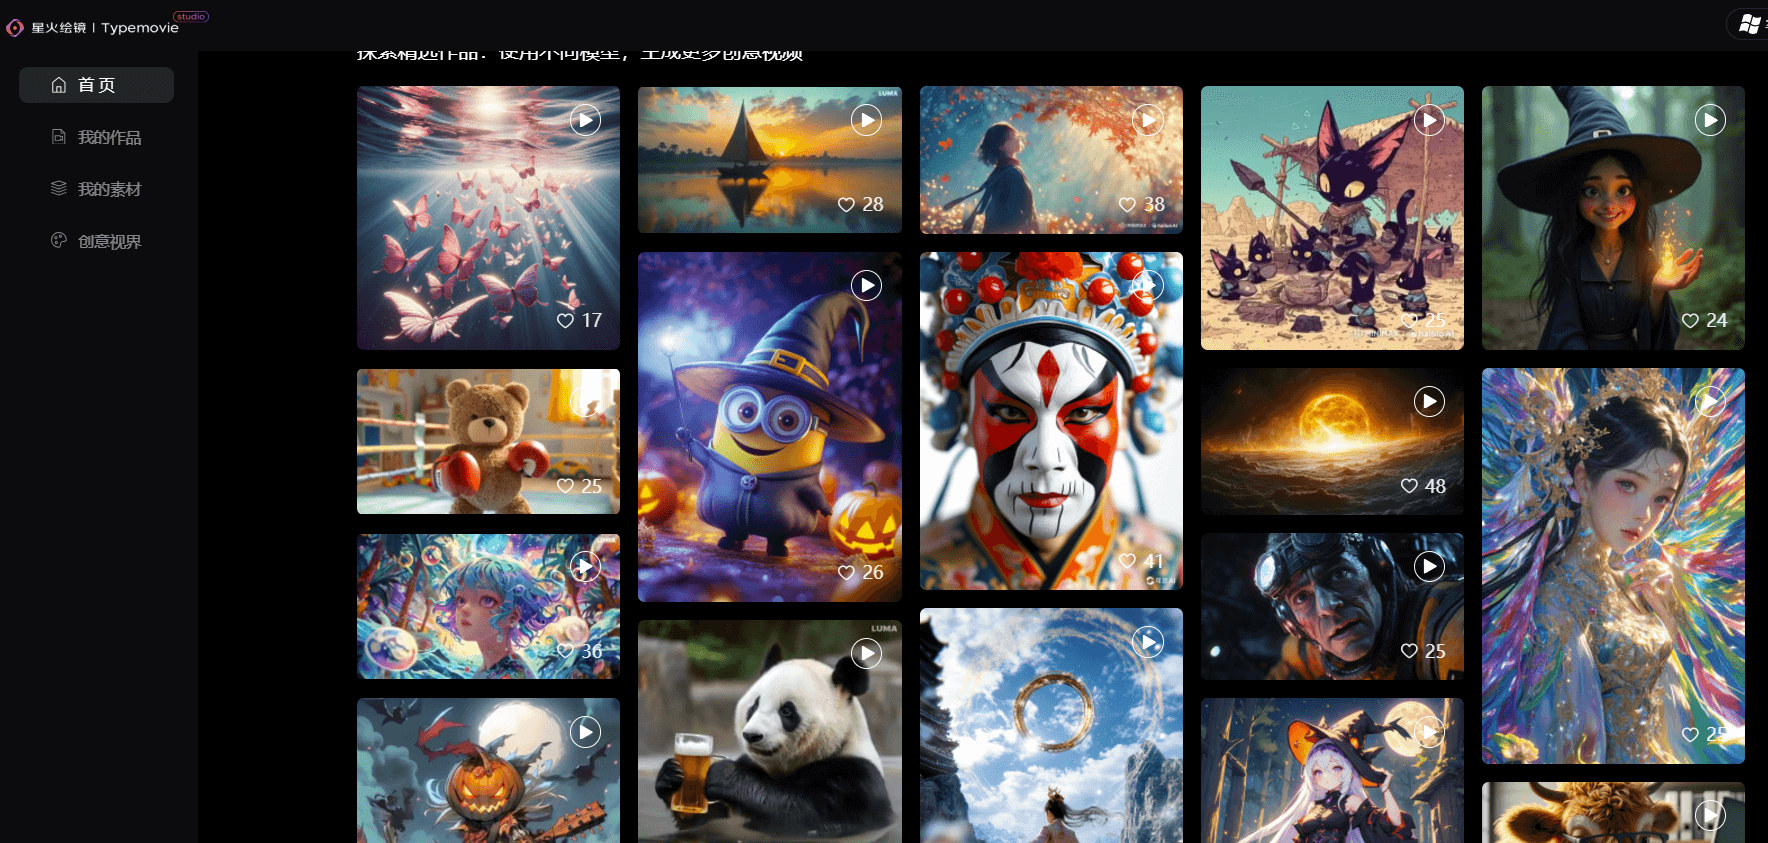This screenshot has width=1768, height=843.
Task: Click the home icon beside 首页
Action: [59, 85]
